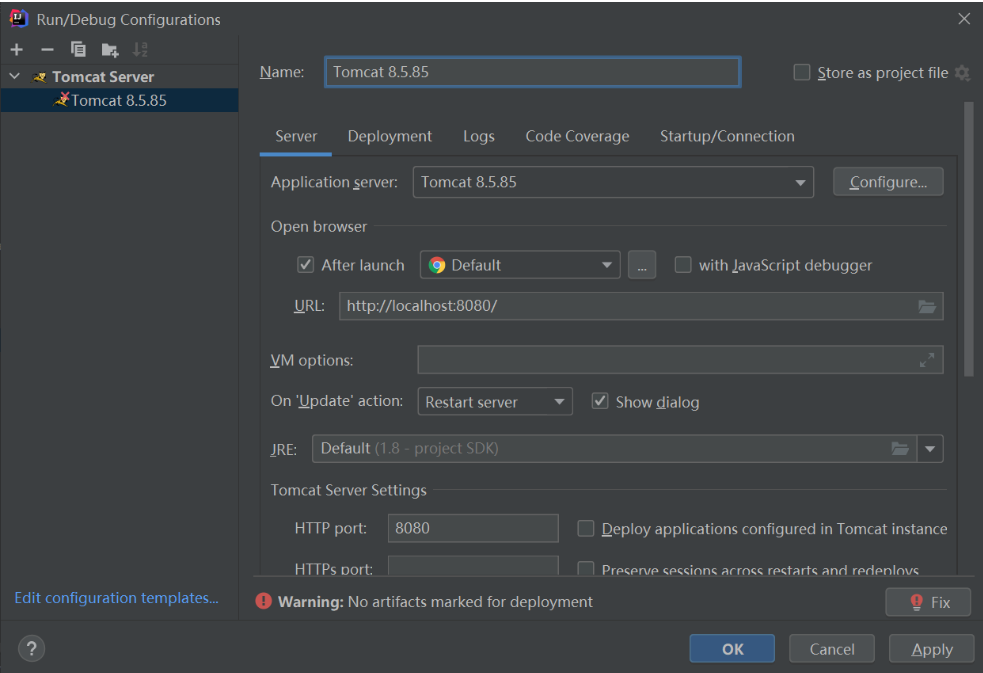Open the help question mark button
This screenshot has width=983, height=673.
[x=31, y=649]
